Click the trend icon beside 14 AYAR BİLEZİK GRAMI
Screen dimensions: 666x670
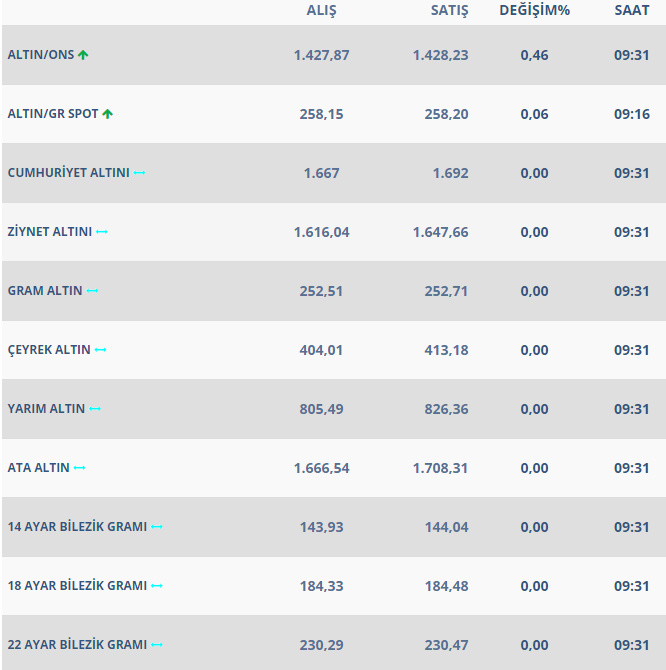point(157,527)
